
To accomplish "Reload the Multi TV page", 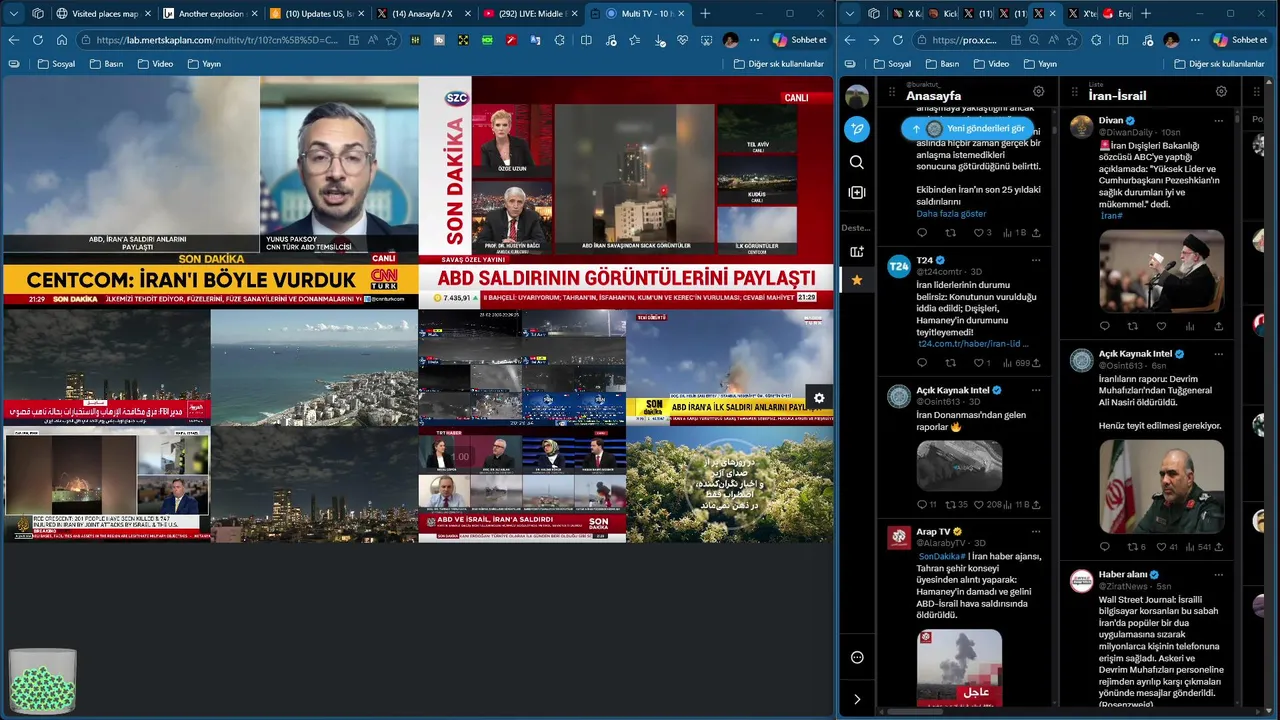I will click(x=38, y=40).
